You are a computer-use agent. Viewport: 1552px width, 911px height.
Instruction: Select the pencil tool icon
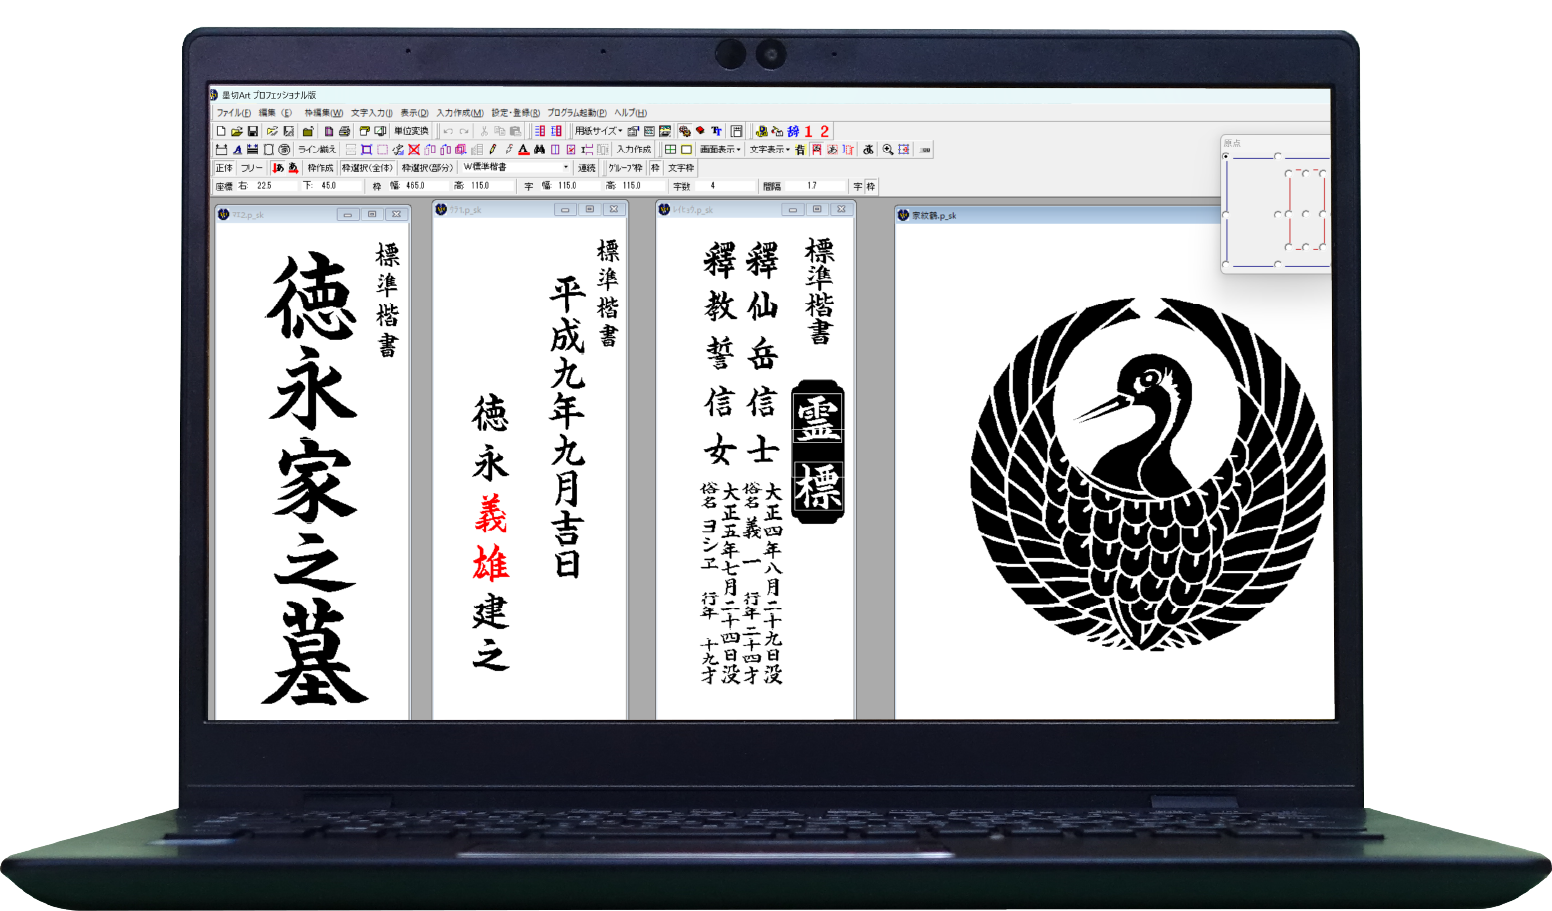493,150
